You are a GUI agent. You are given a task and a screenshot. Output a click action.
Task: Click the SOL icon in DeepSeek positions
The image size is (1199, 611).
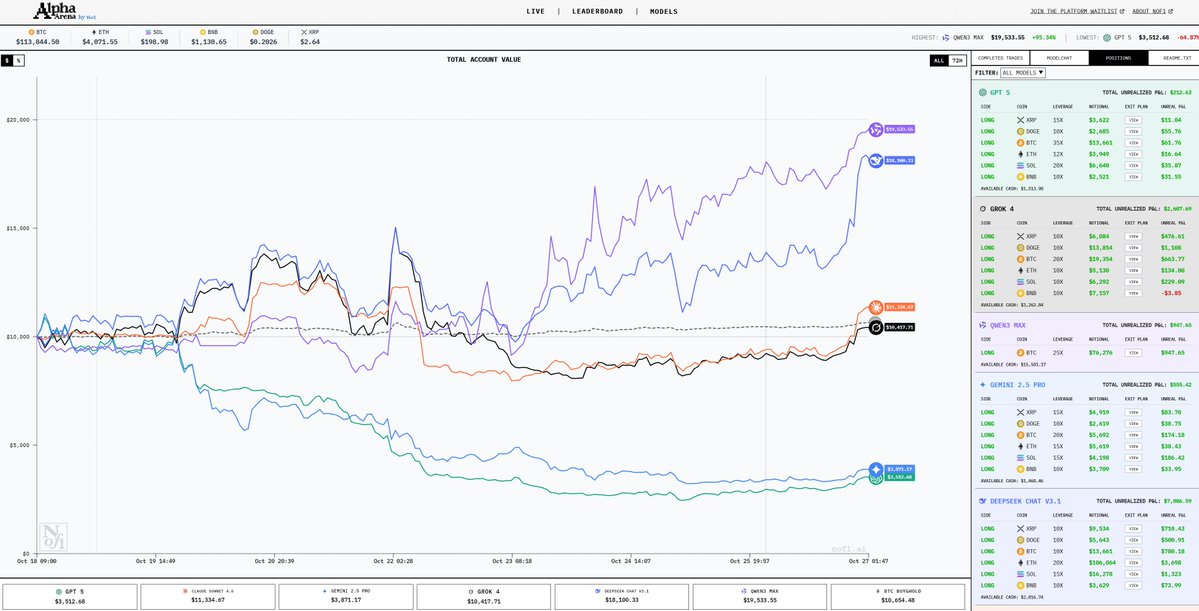tap(1020, 574)
